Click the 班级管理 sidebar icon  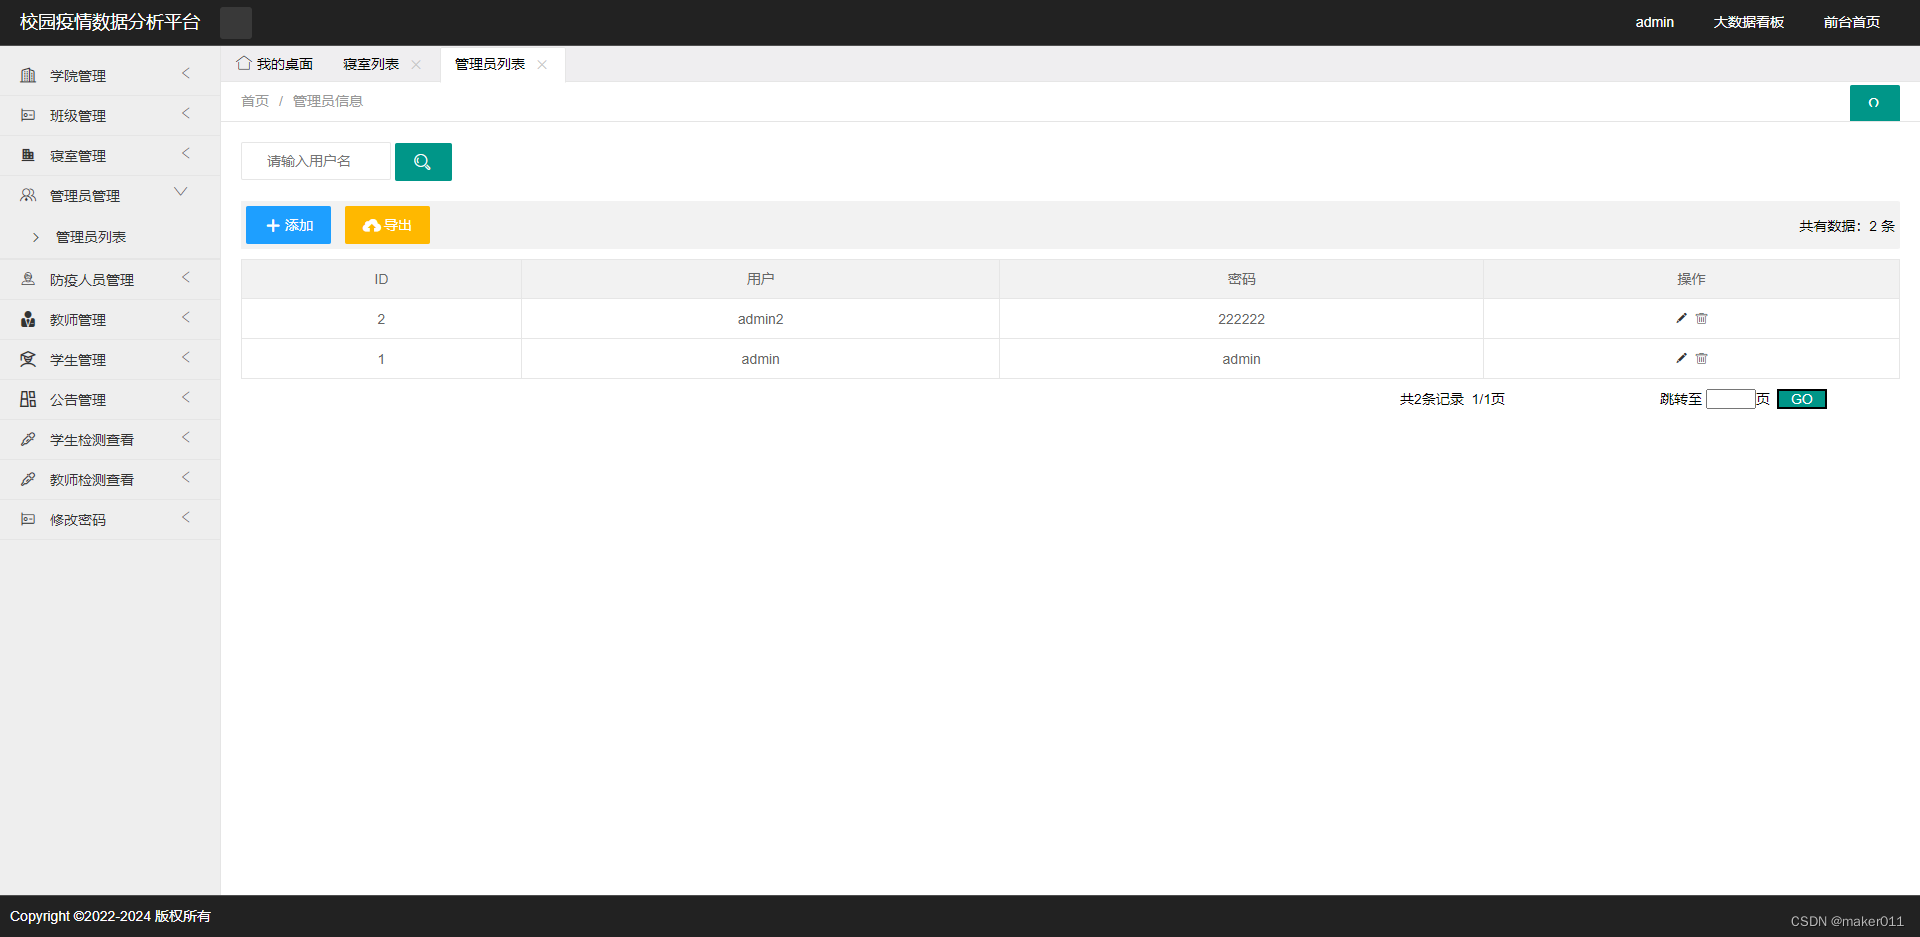pos(28,116)
